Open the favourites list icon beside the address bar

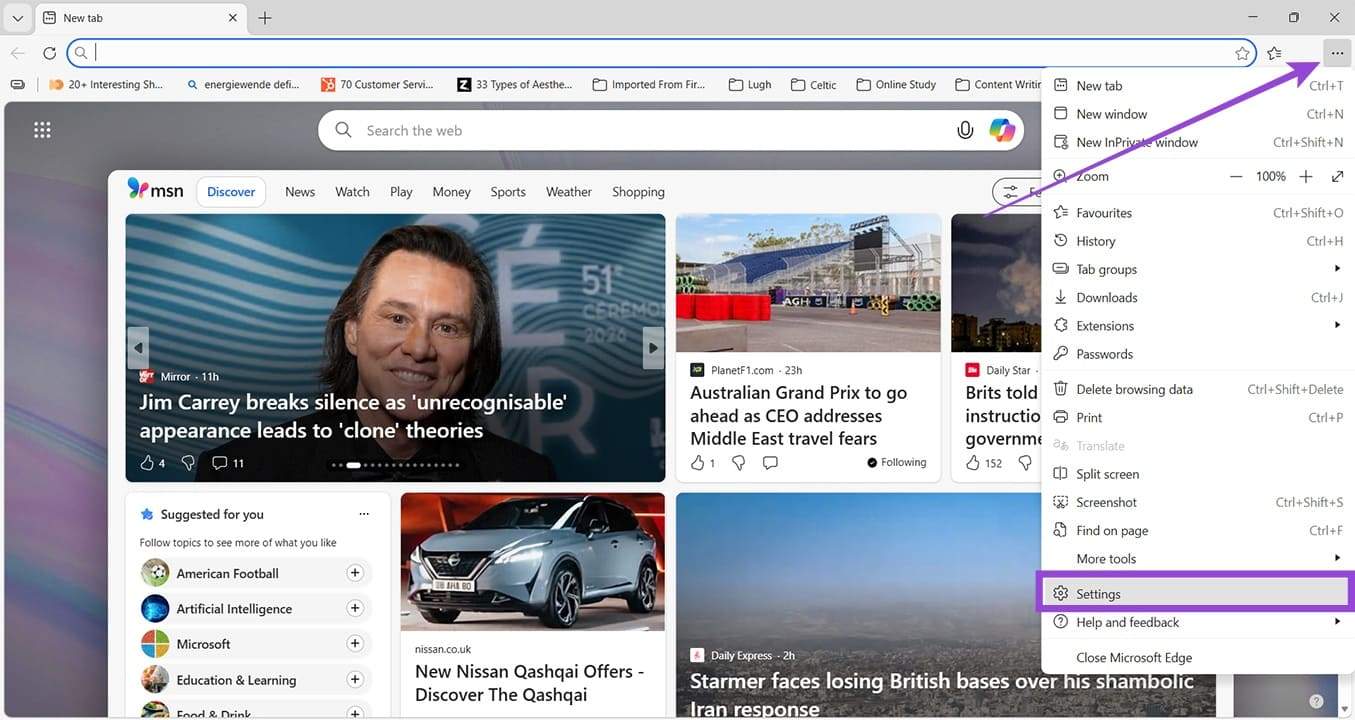[1274, 53]
